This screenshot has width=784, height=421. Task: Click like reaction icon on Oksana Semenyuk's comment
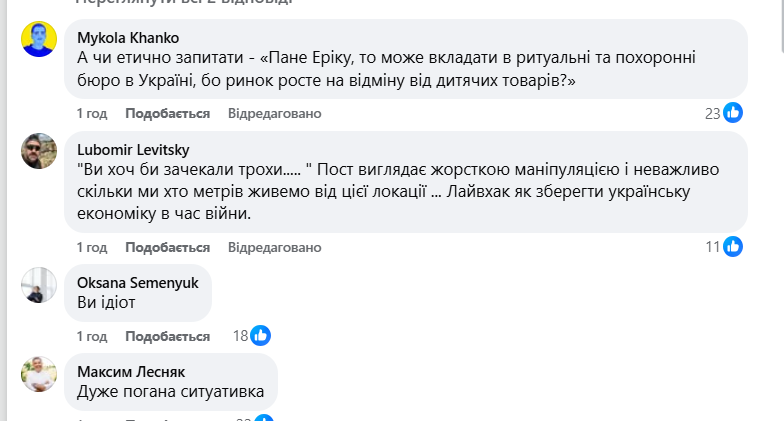pyautogui.click(x=260, y=336)
